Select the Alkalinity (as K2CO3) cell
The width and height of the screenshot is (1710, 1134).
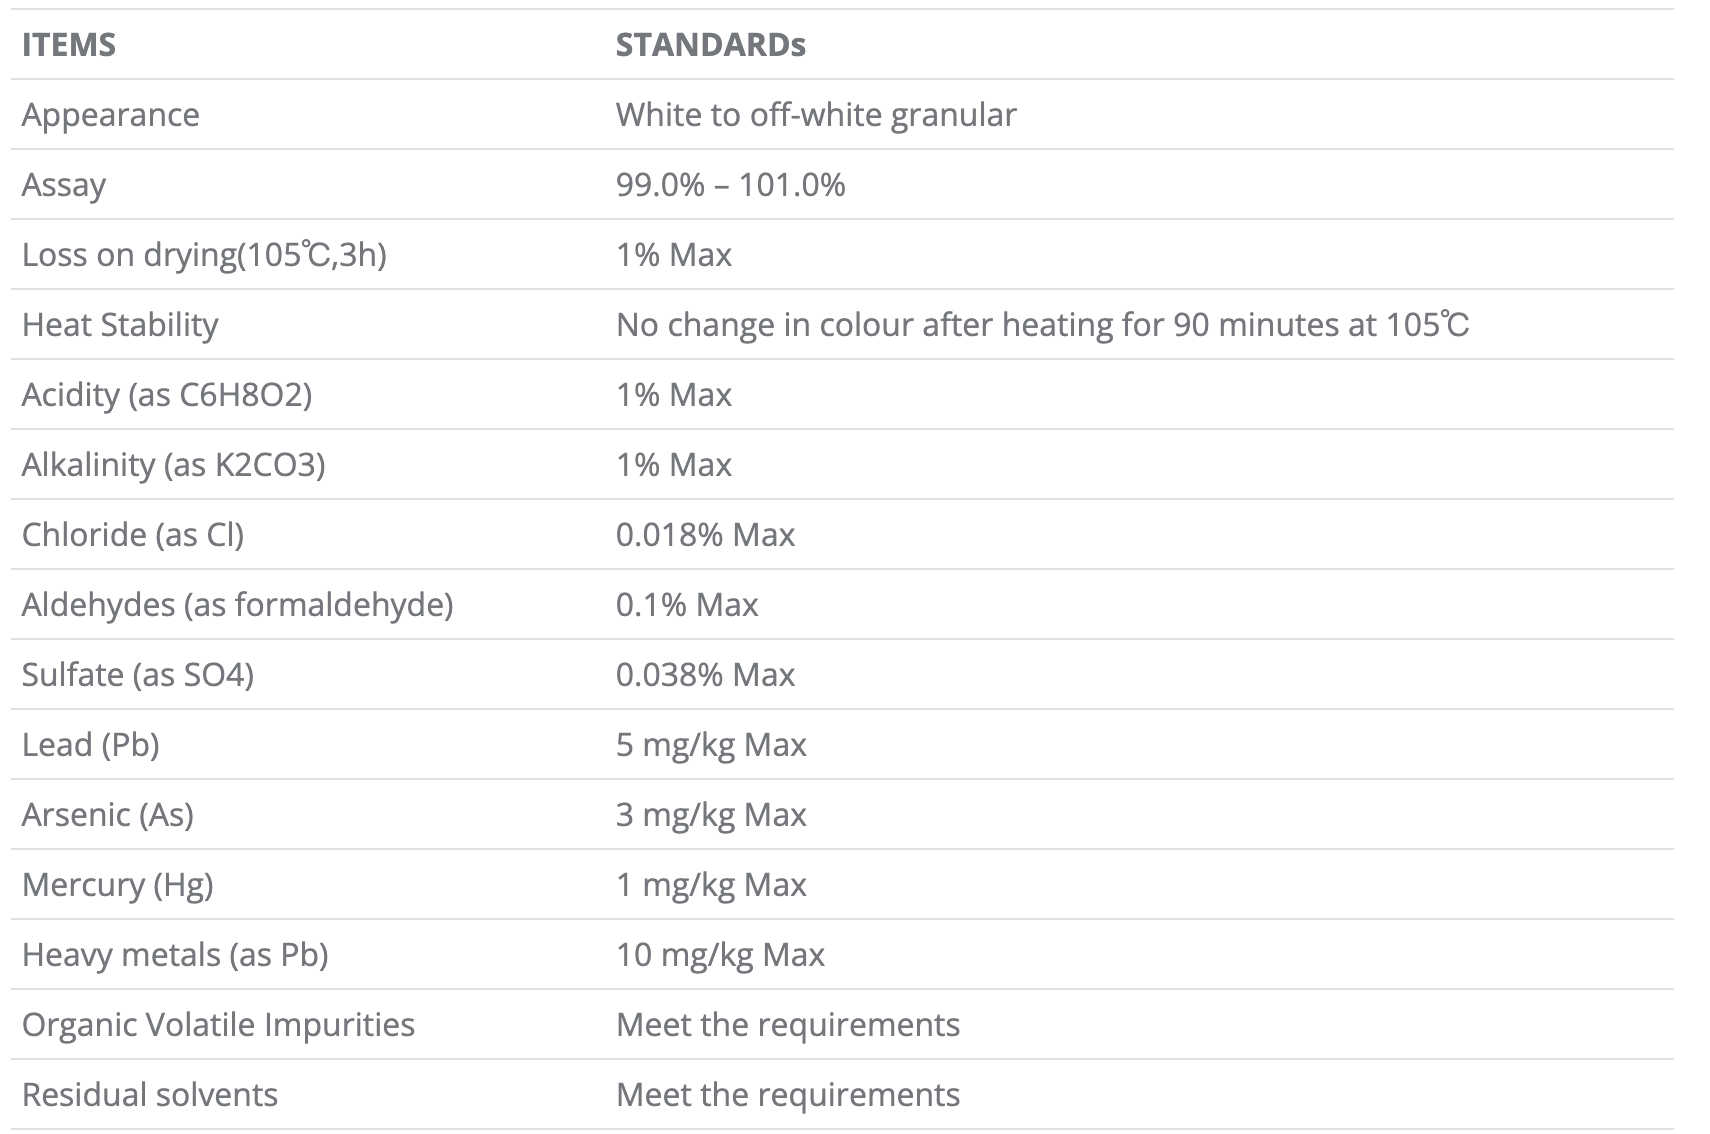click(x=174, y=465)
